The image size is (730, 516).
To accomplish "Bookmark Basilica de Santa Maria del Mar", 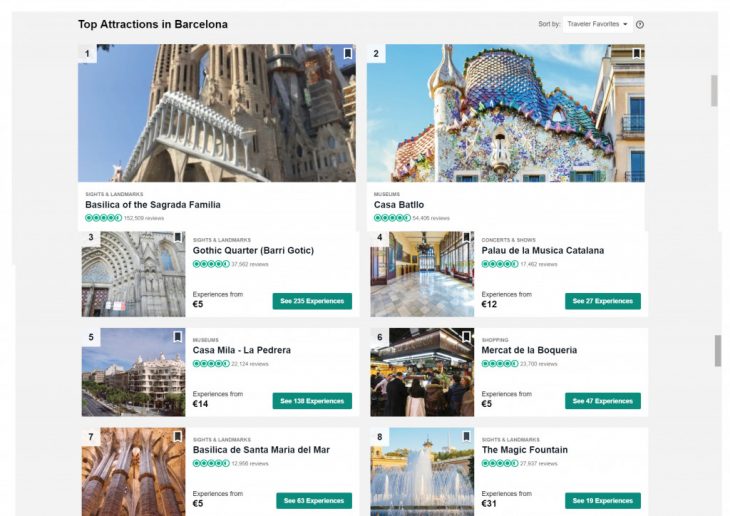I will (x=178, y=437).
